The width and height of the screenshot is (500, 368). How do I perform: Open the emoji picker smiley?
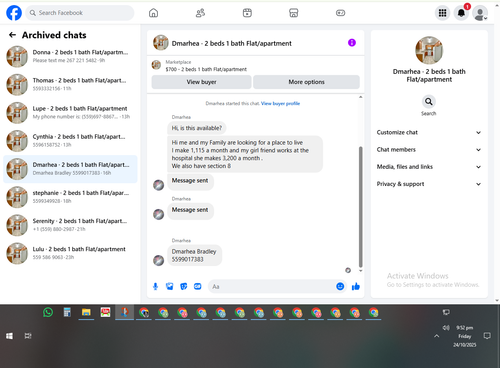pyautogui.click(x=340, y=286)
